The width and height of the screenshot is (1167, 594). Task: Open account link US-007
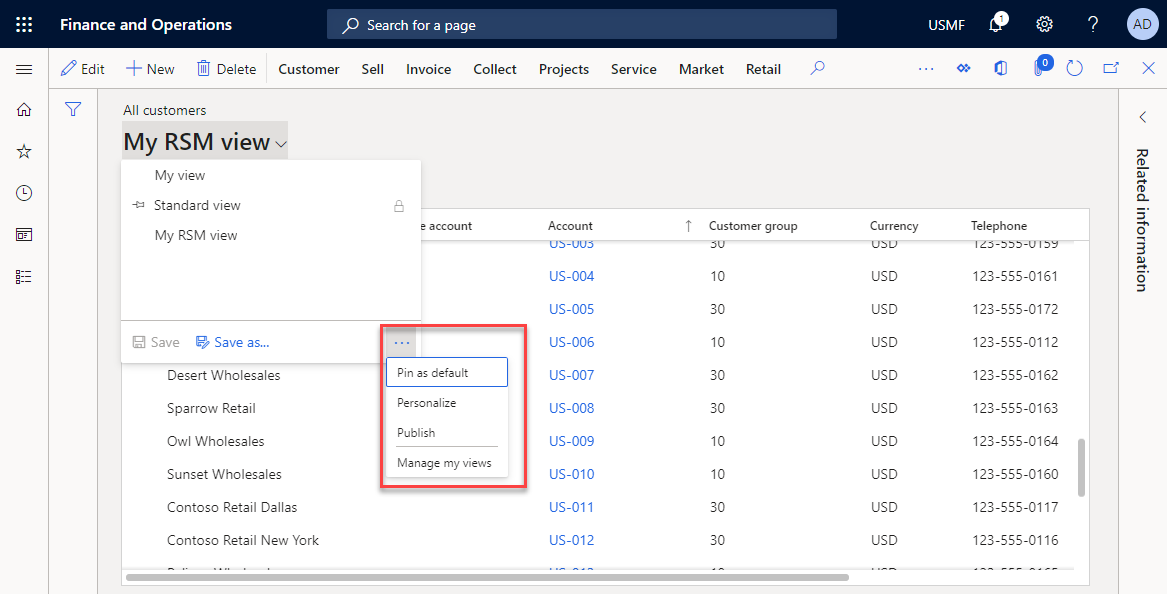(571, 375)
